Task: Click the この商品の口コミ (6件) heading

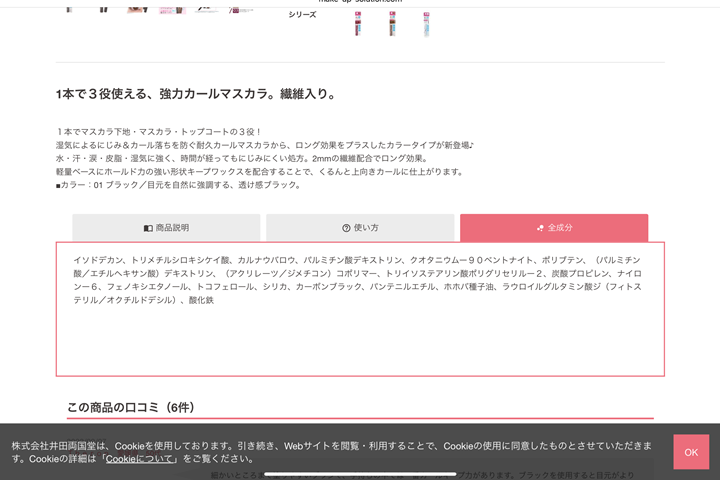Action: [x=130, y=407]
